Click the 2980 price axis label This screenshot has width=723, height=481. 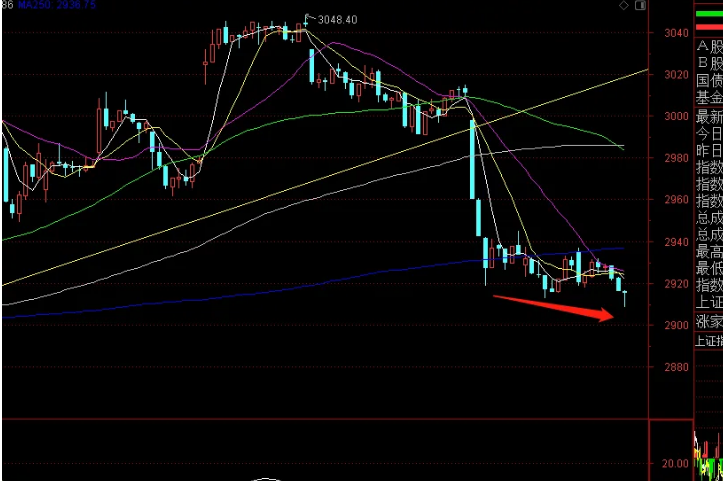click(x=676, y=158)
